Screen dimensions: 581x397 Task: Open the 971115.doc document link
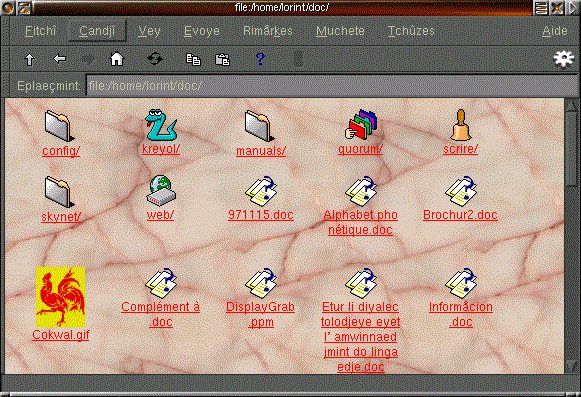tap(261, 215)
